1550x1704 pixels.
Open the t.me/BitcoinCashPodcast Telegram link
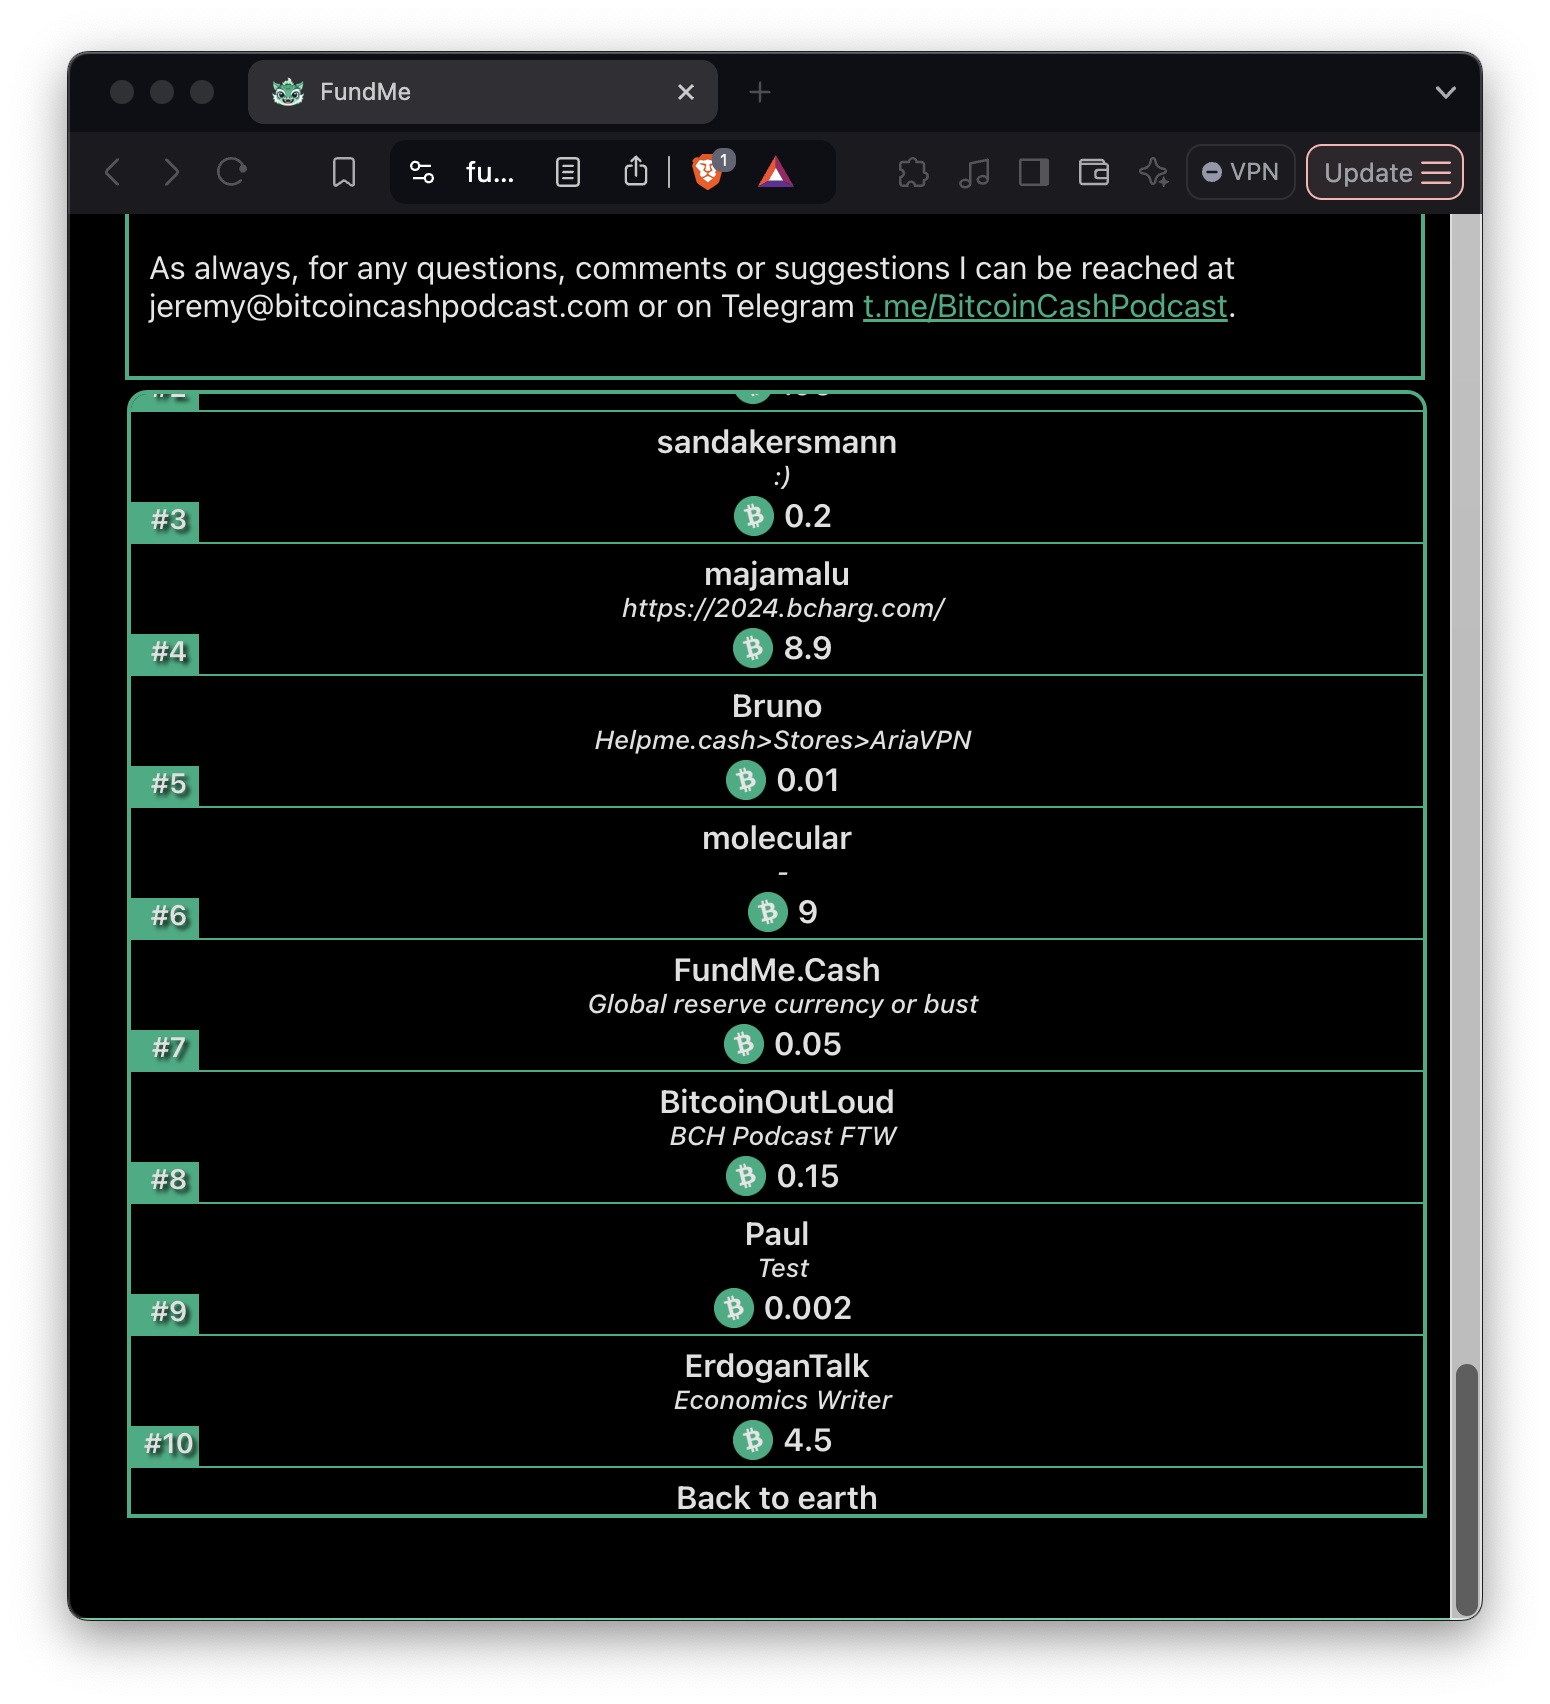1044,306
